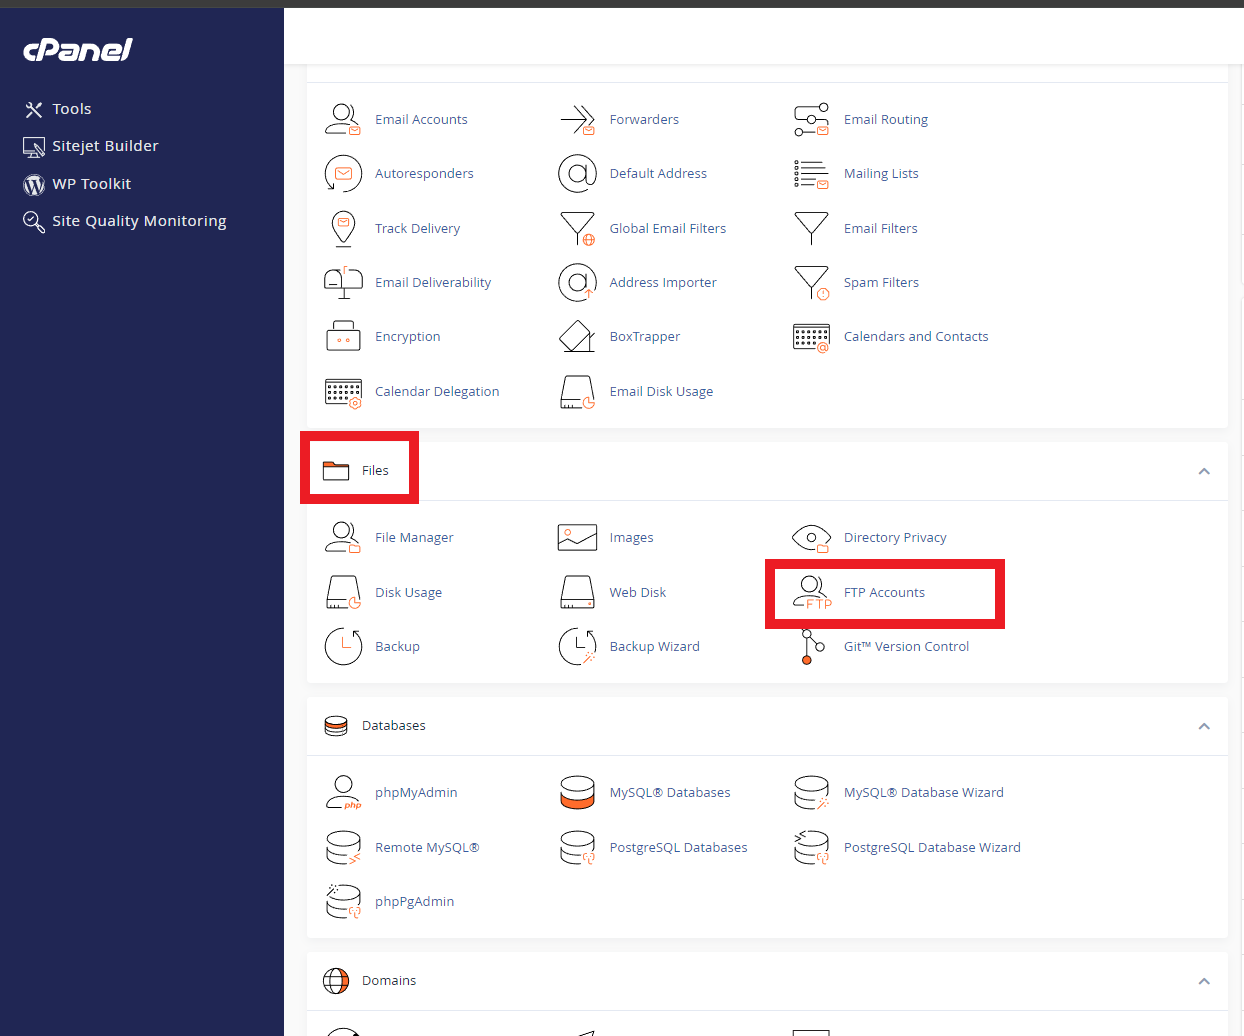Open the Calendar Delegation icon
This screenshot has height=1036, width=1244.
[343, 392]
